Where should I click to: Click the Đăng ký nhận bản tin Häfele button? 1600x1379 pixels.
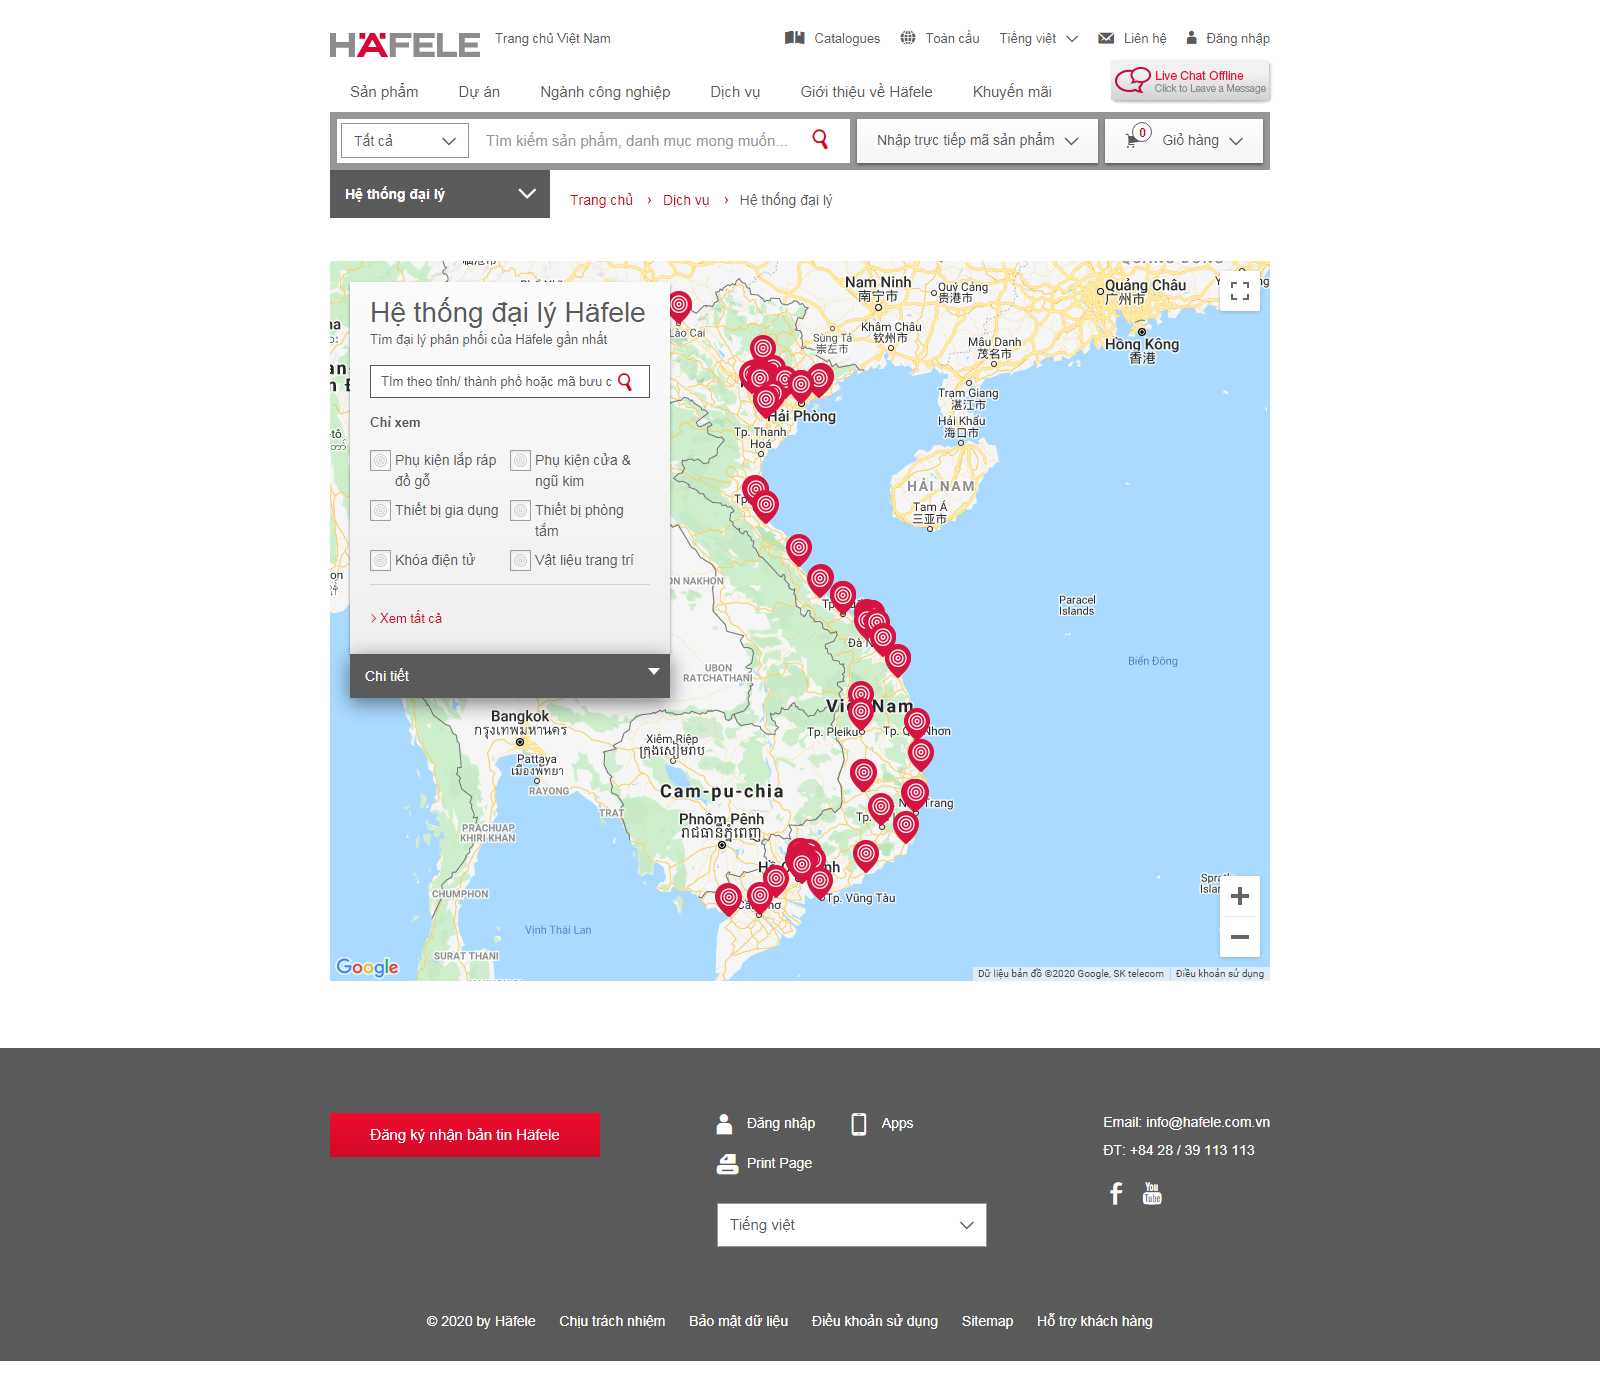point(463,1134)
